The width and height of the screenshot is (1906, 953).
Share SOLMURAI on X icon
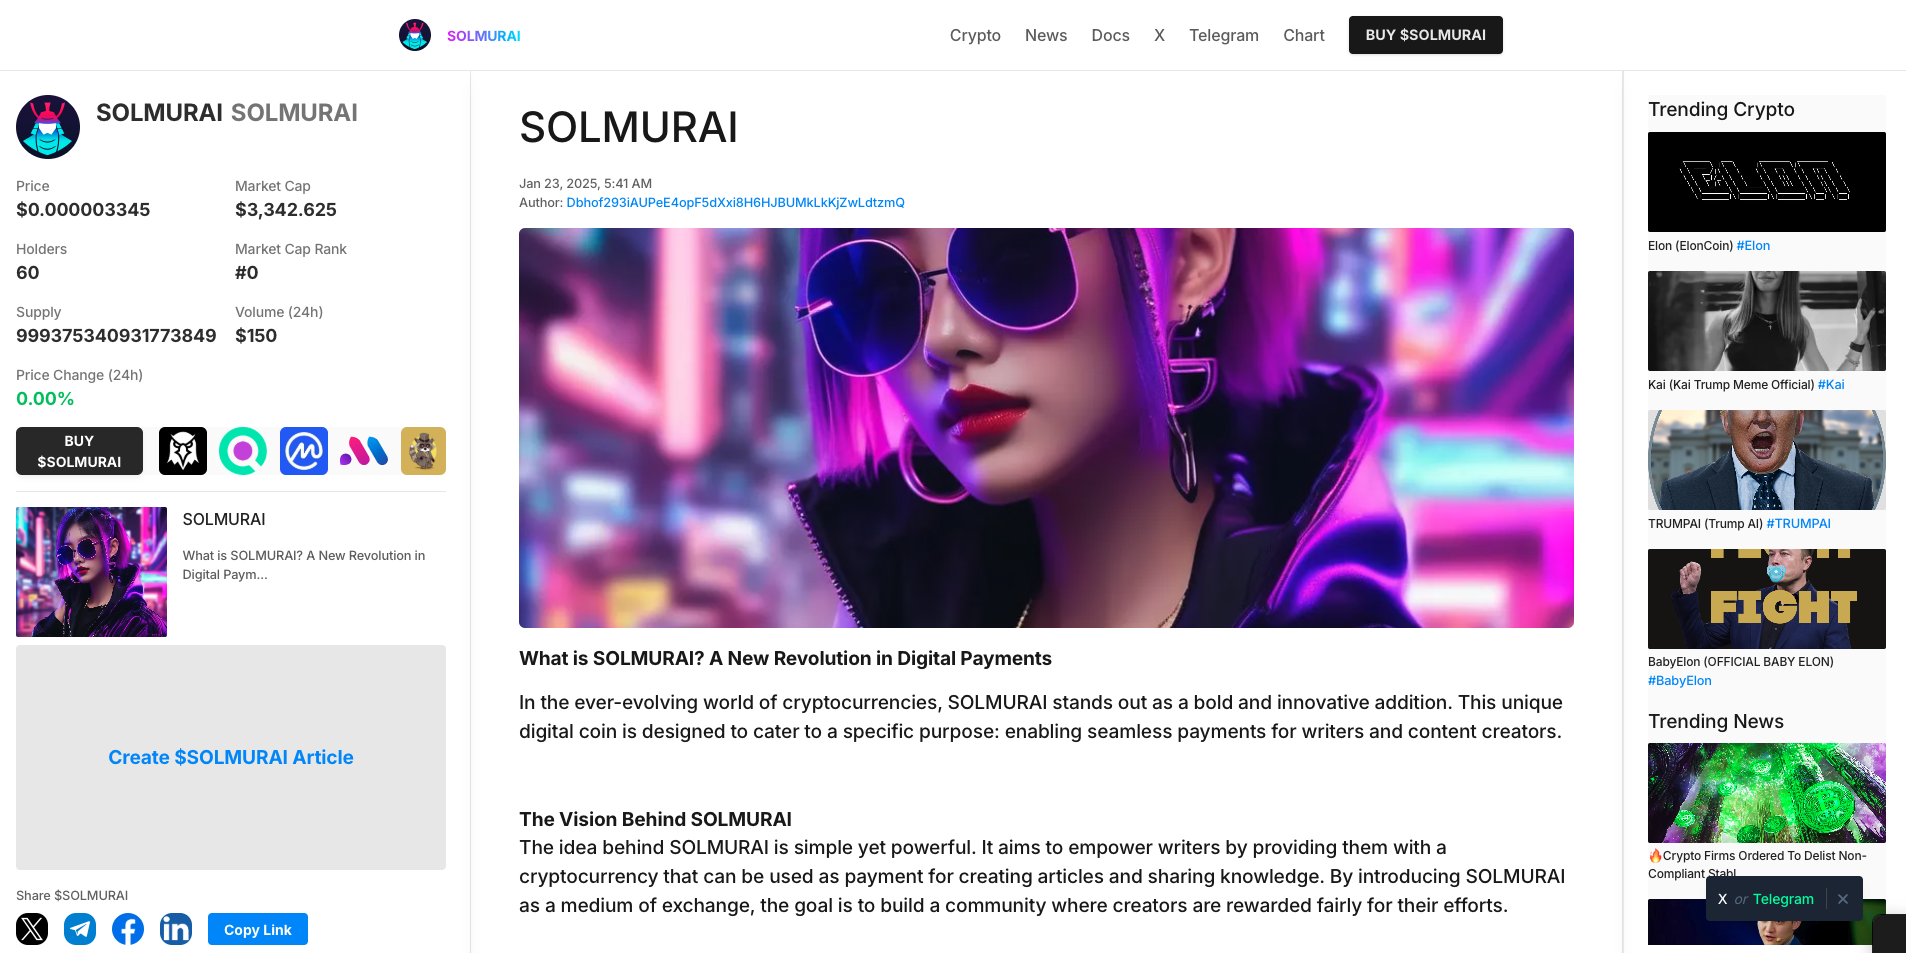(x=32, y=929)
